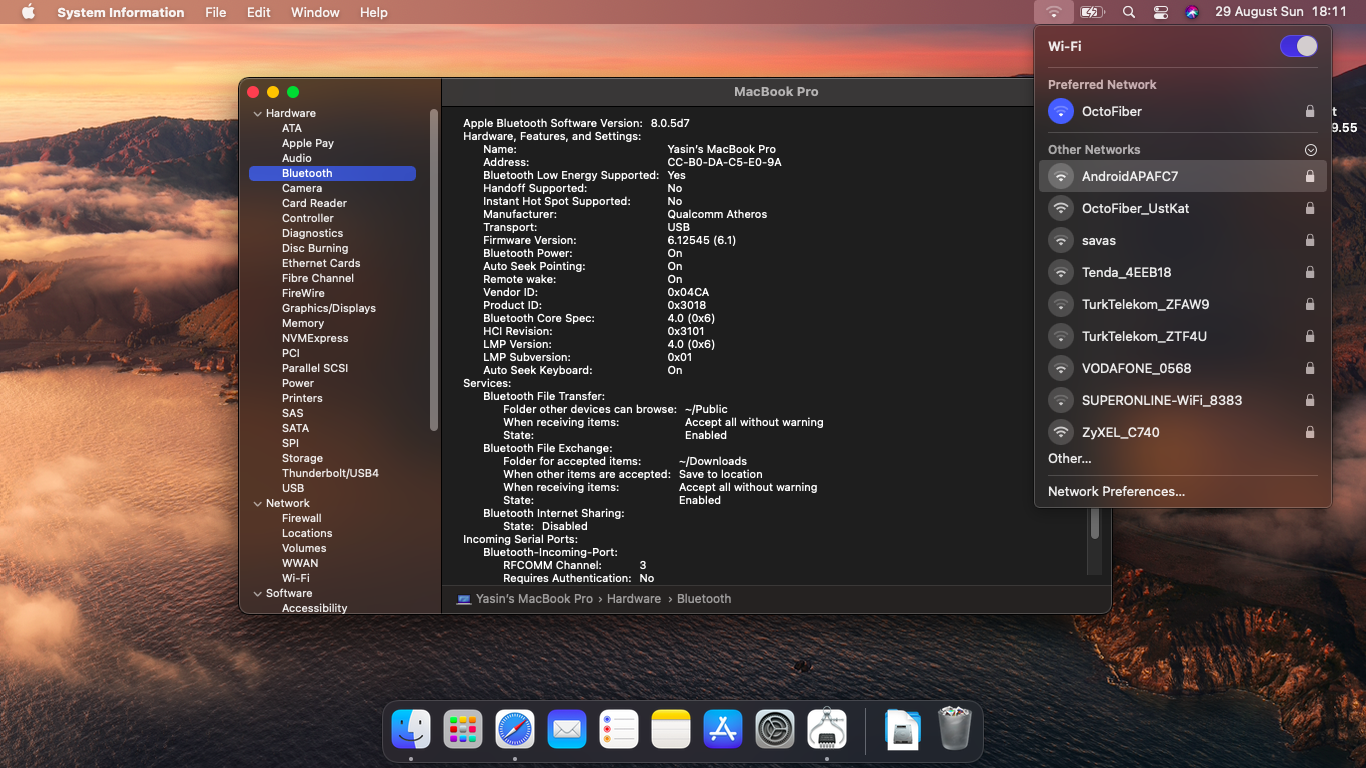Open the File menu
The height and width of the screenshot is (768, 1366).
click(x=215, y=12)
